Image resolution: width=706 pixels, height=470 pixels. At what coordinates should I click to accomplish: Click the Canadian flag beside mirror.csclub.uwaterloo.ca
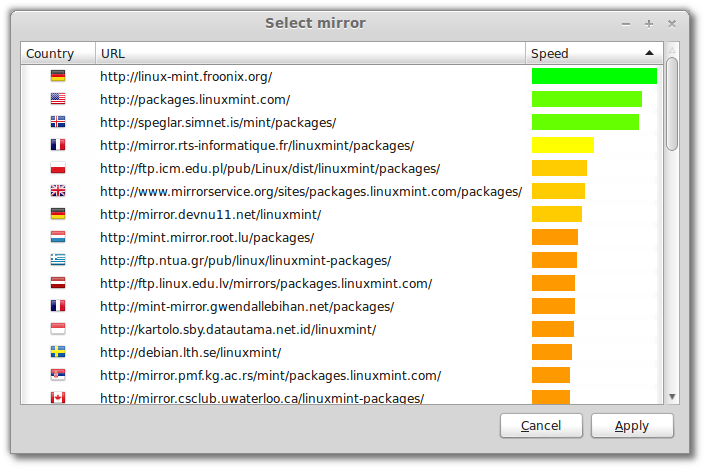coord(58,398)
